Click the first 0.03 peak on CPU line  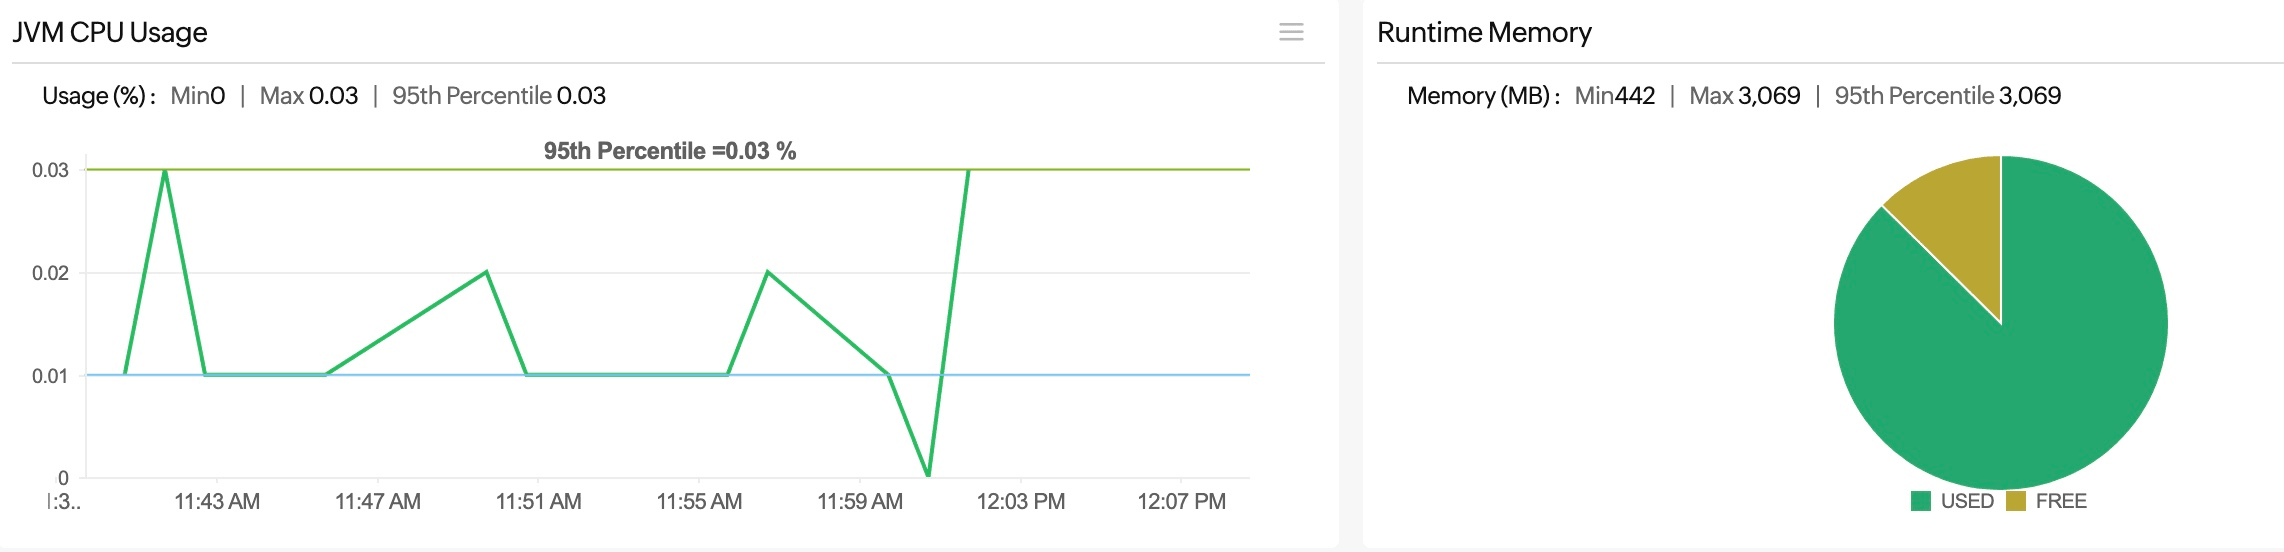[165, 170]
